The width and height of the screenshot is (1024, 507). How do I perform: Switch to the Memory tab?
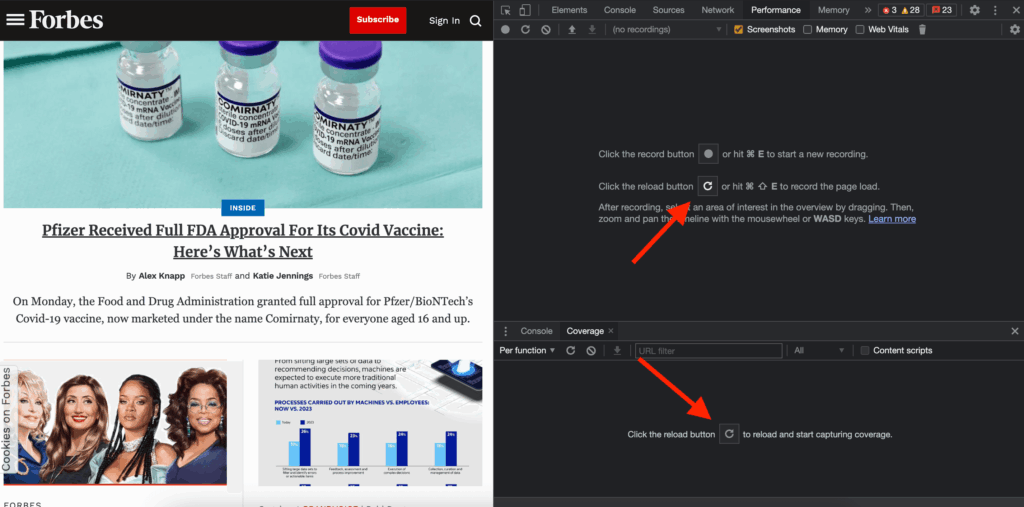[x=833, y=10]
